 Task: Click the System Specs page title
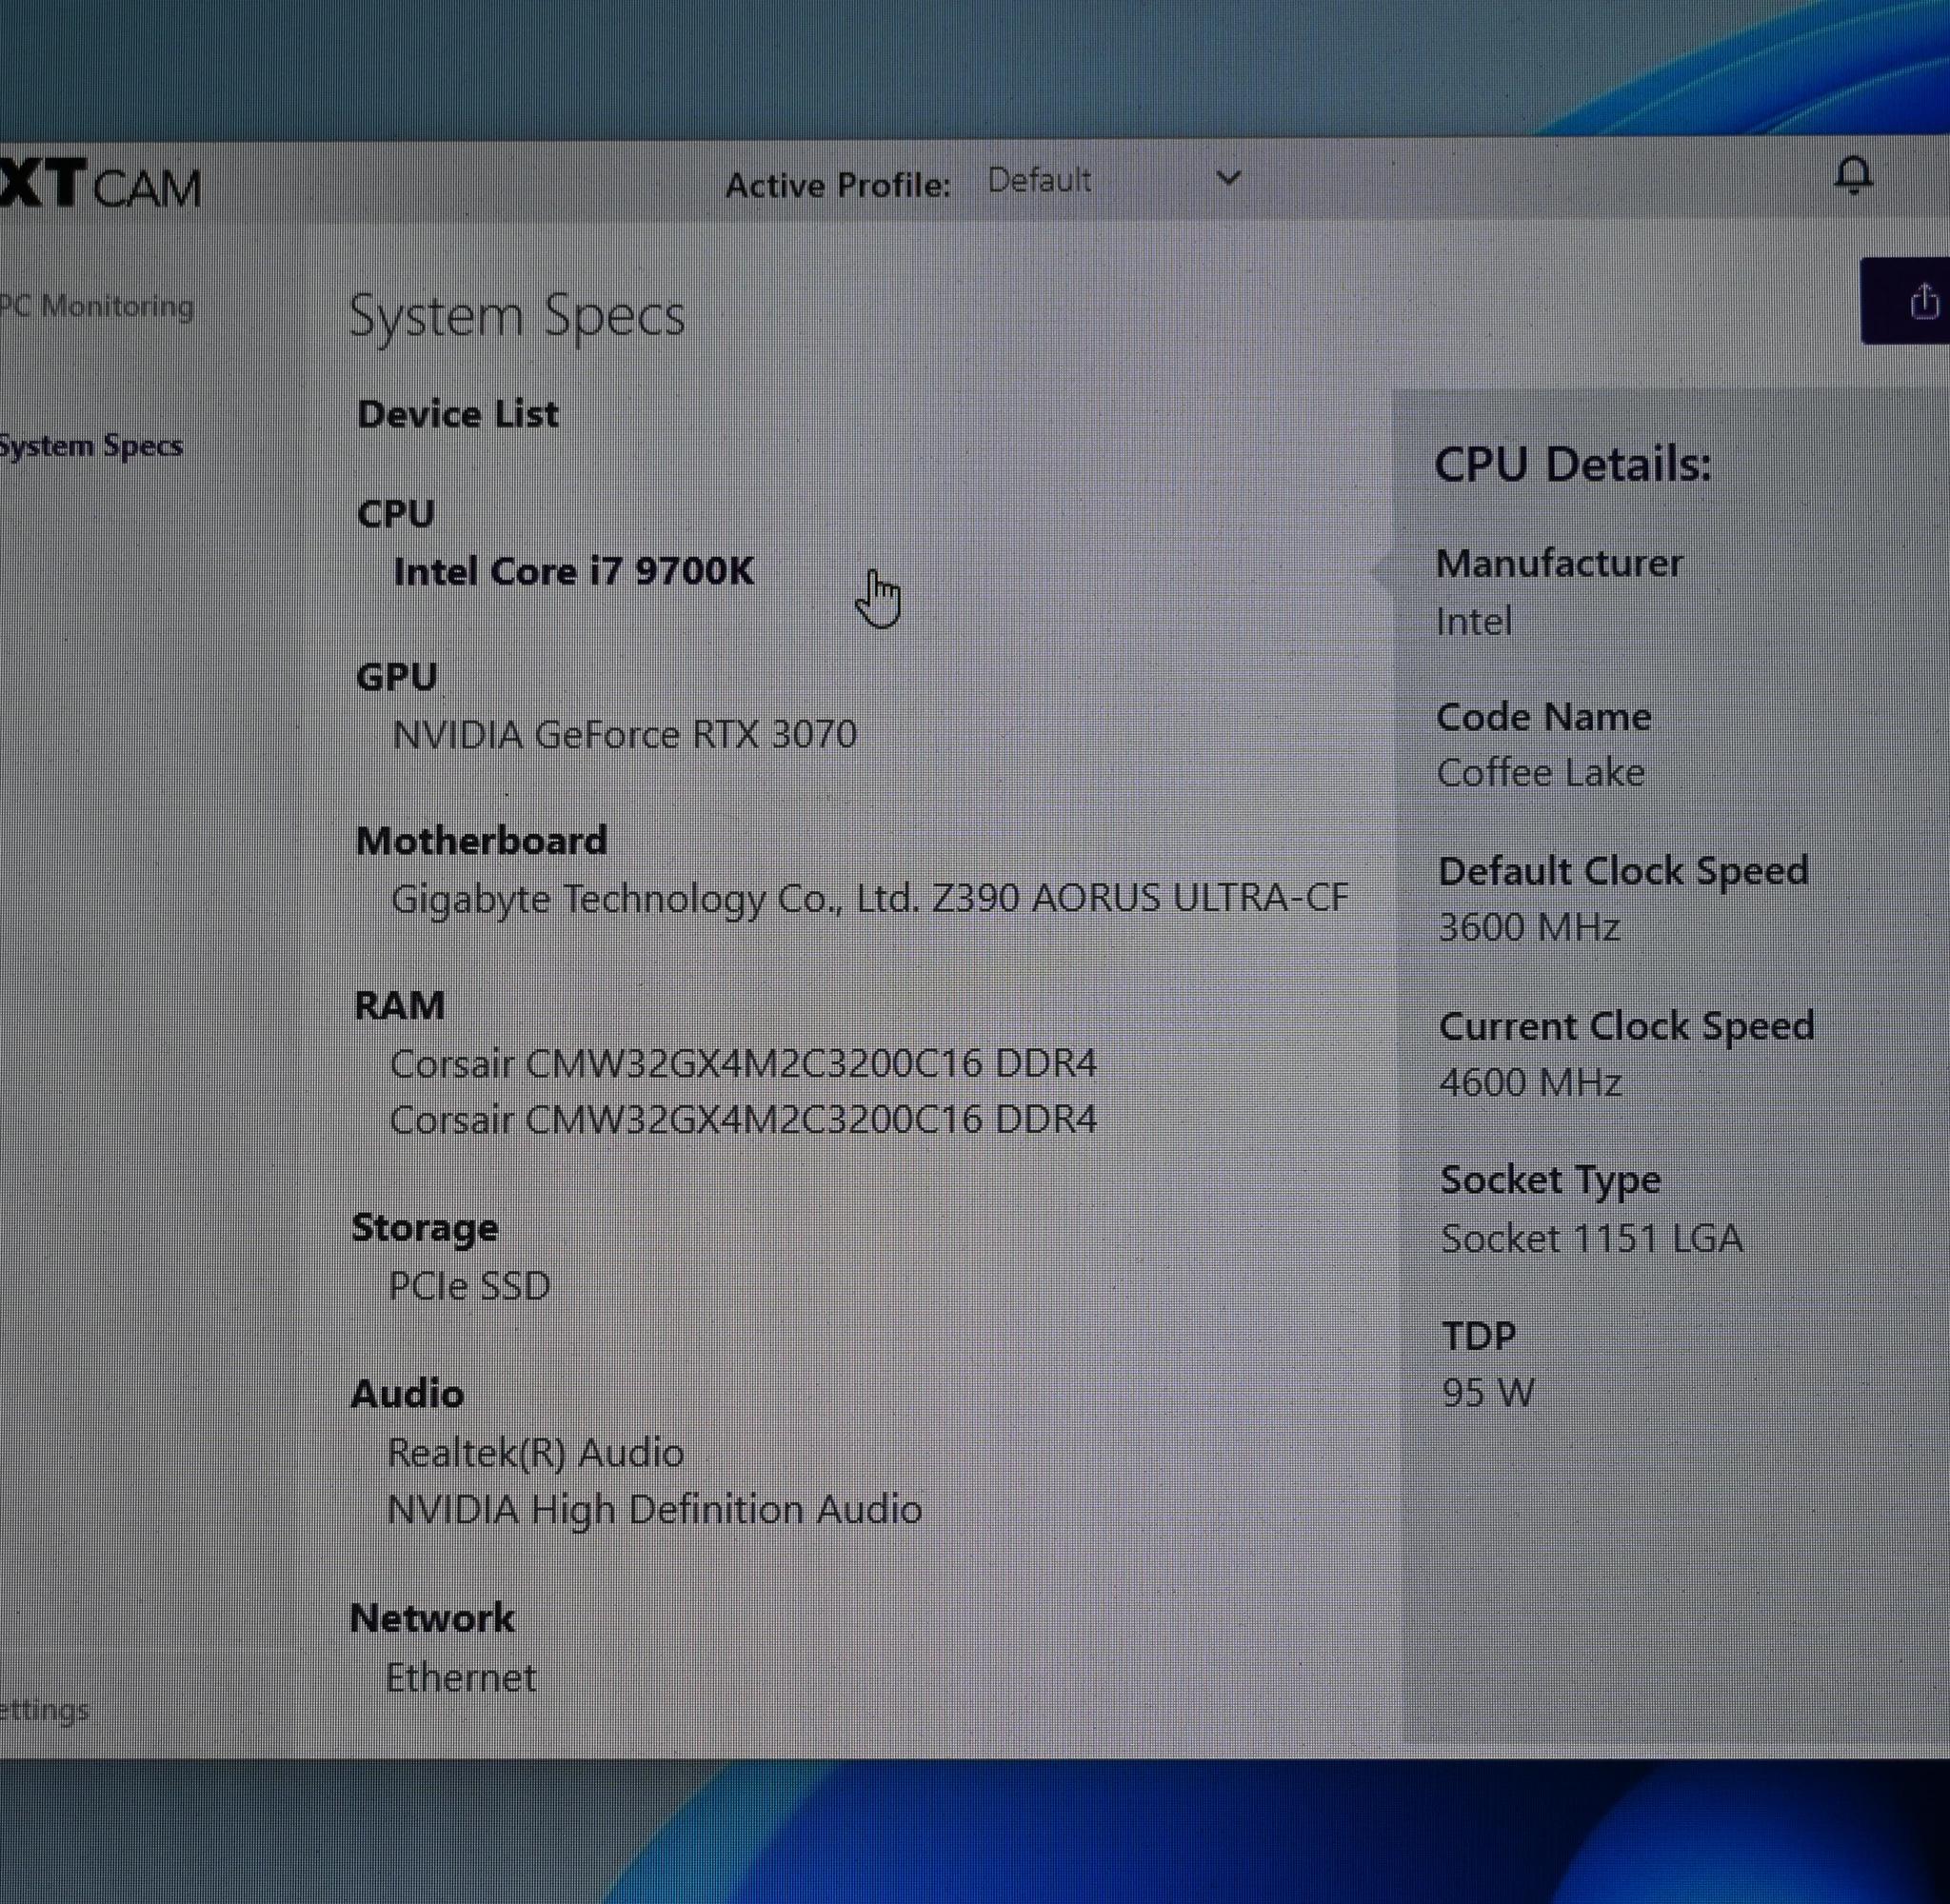pyautogui.click(x=517, y=317)
